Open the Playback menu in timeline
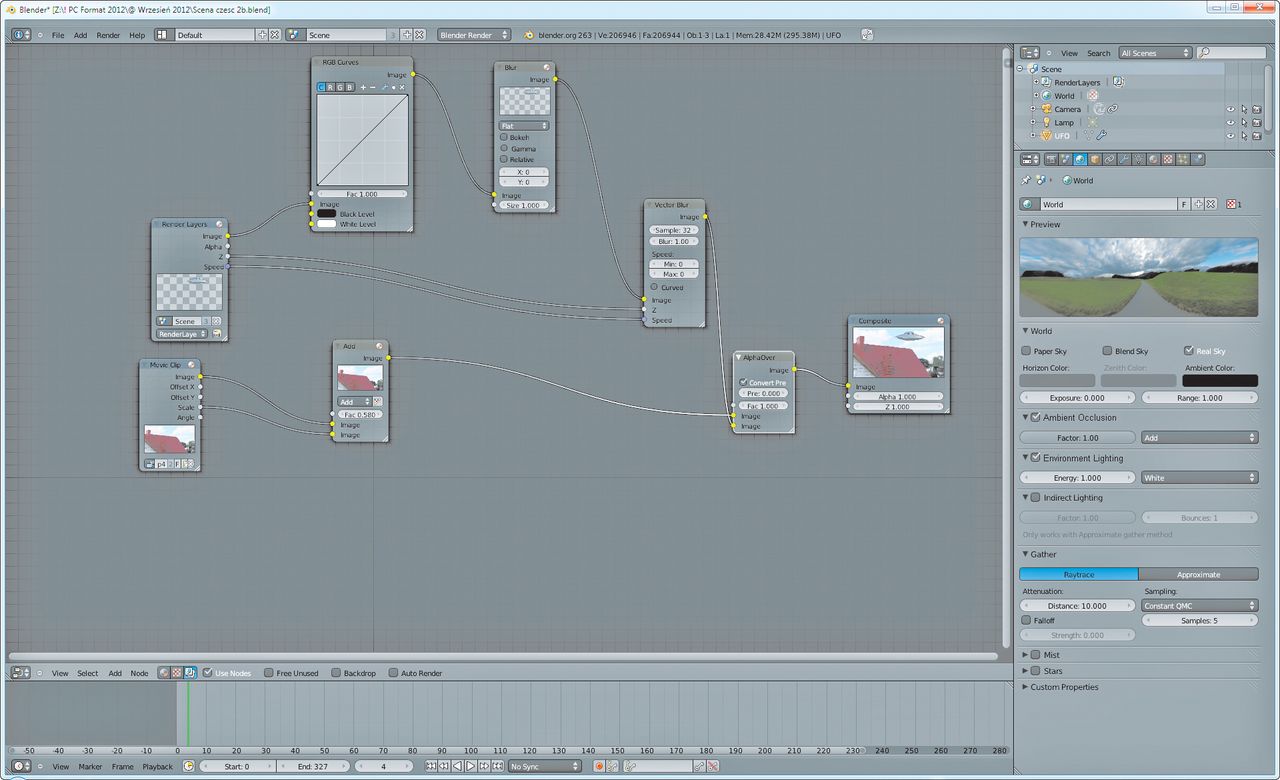1280x780 pixels. 157,767
